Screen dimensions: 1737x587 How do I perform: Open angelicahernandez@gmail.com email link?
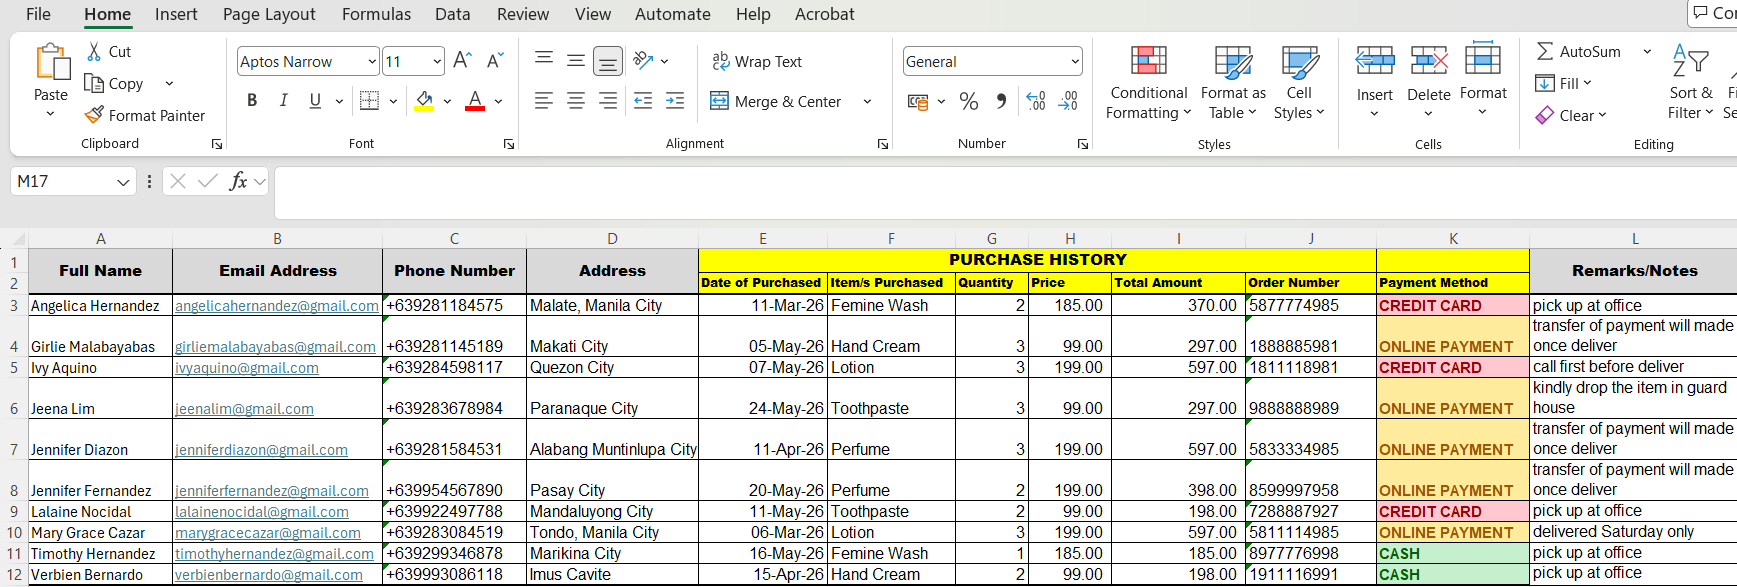(277, 306)
